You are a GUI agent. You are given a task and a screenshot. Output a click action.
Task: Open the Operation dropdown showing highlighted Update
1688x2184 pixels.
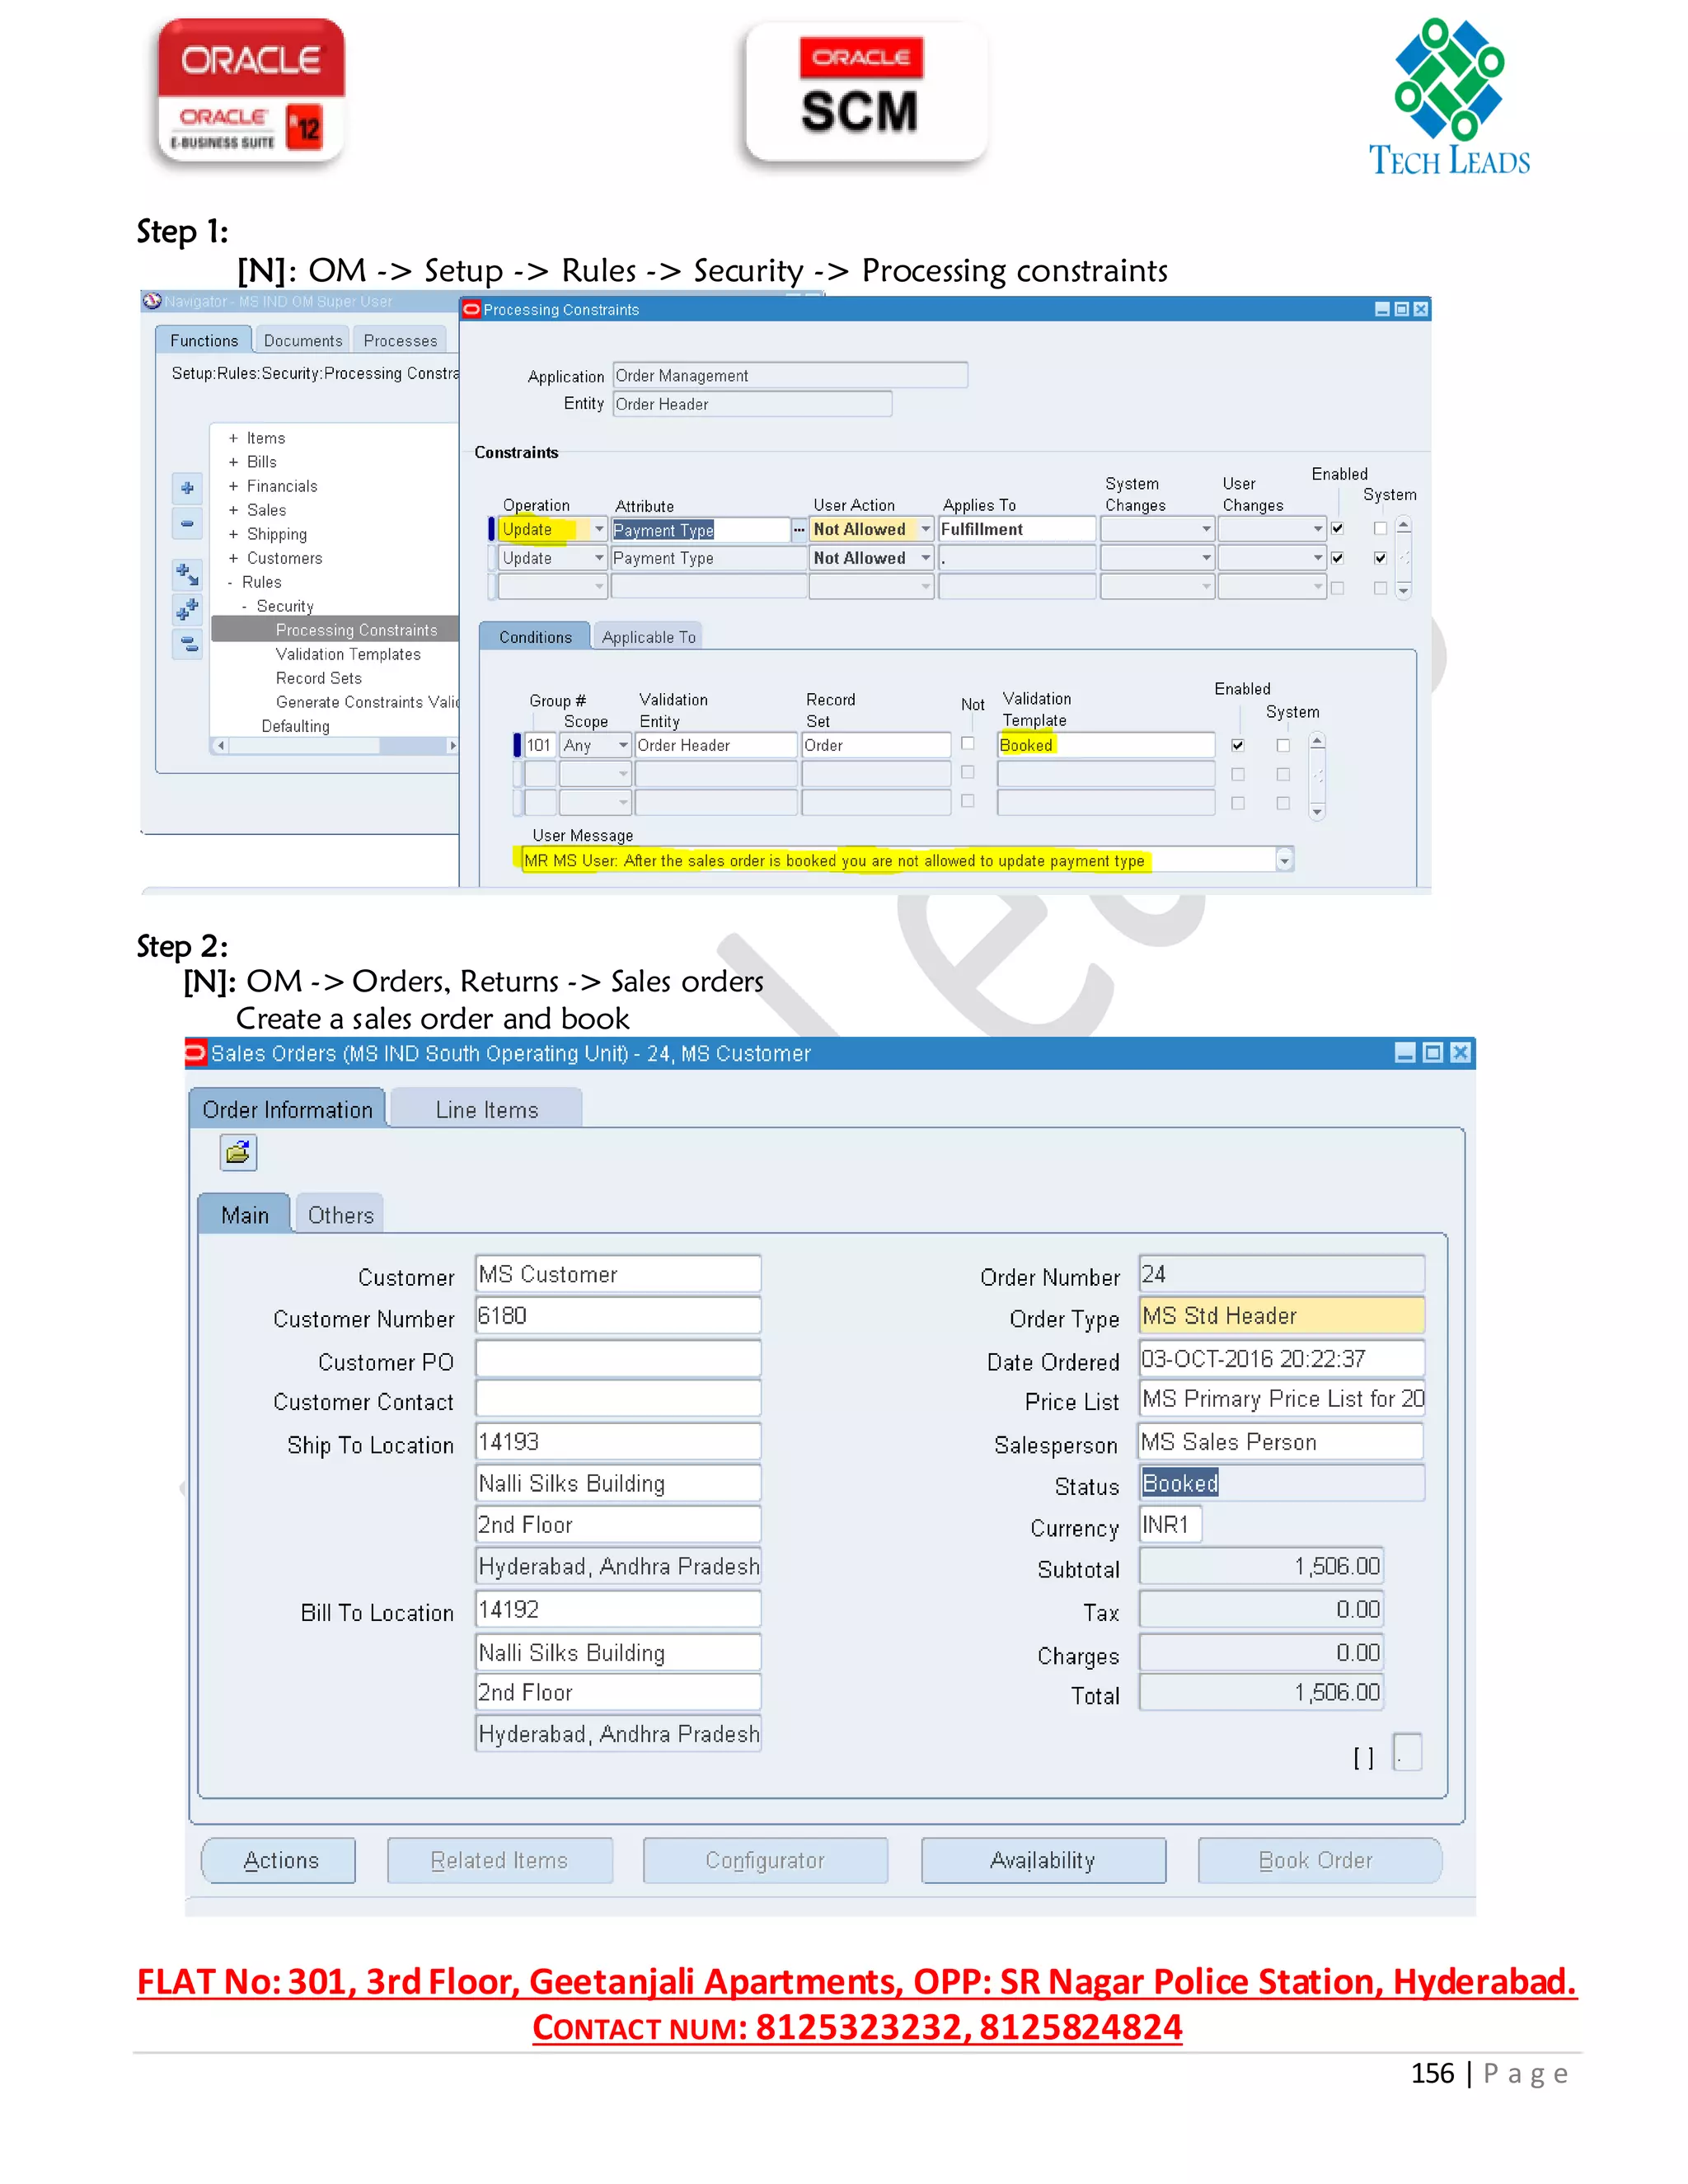(599, 530)
